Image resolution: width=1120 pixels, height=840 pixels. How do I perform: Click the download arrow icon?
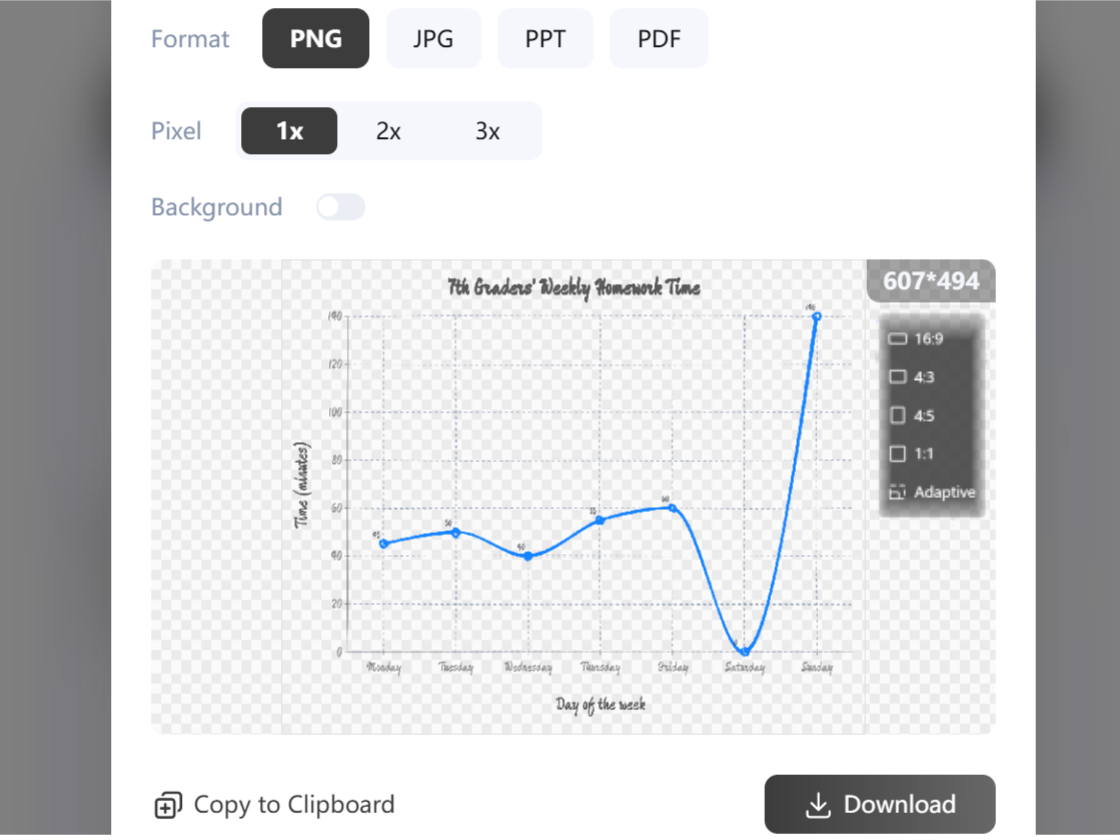click(x=819, y=805)
